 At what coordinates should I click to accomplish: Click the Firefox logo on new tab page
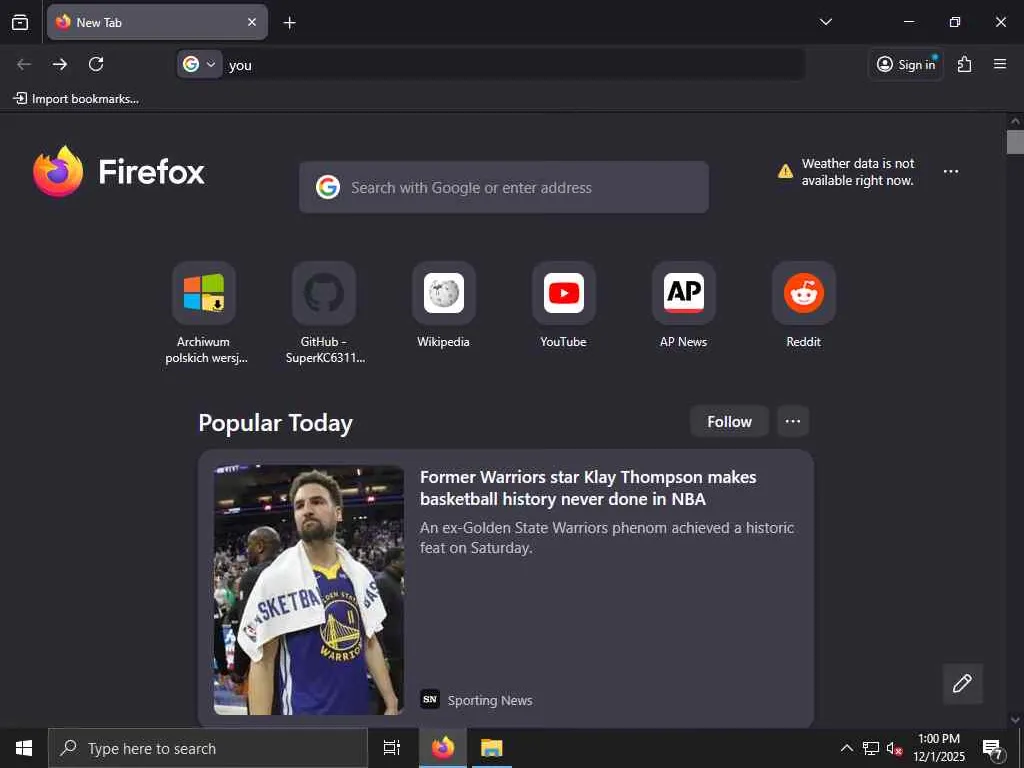coord(119,172)
